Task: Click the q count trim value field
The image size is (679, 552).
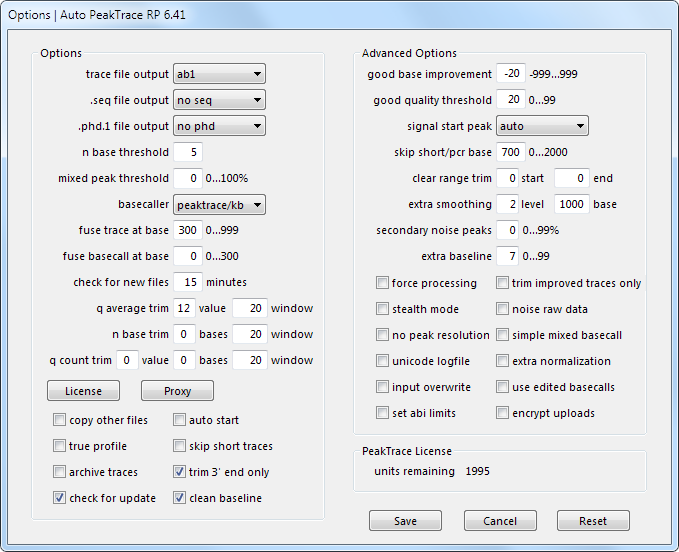Action: coord(127,360)
